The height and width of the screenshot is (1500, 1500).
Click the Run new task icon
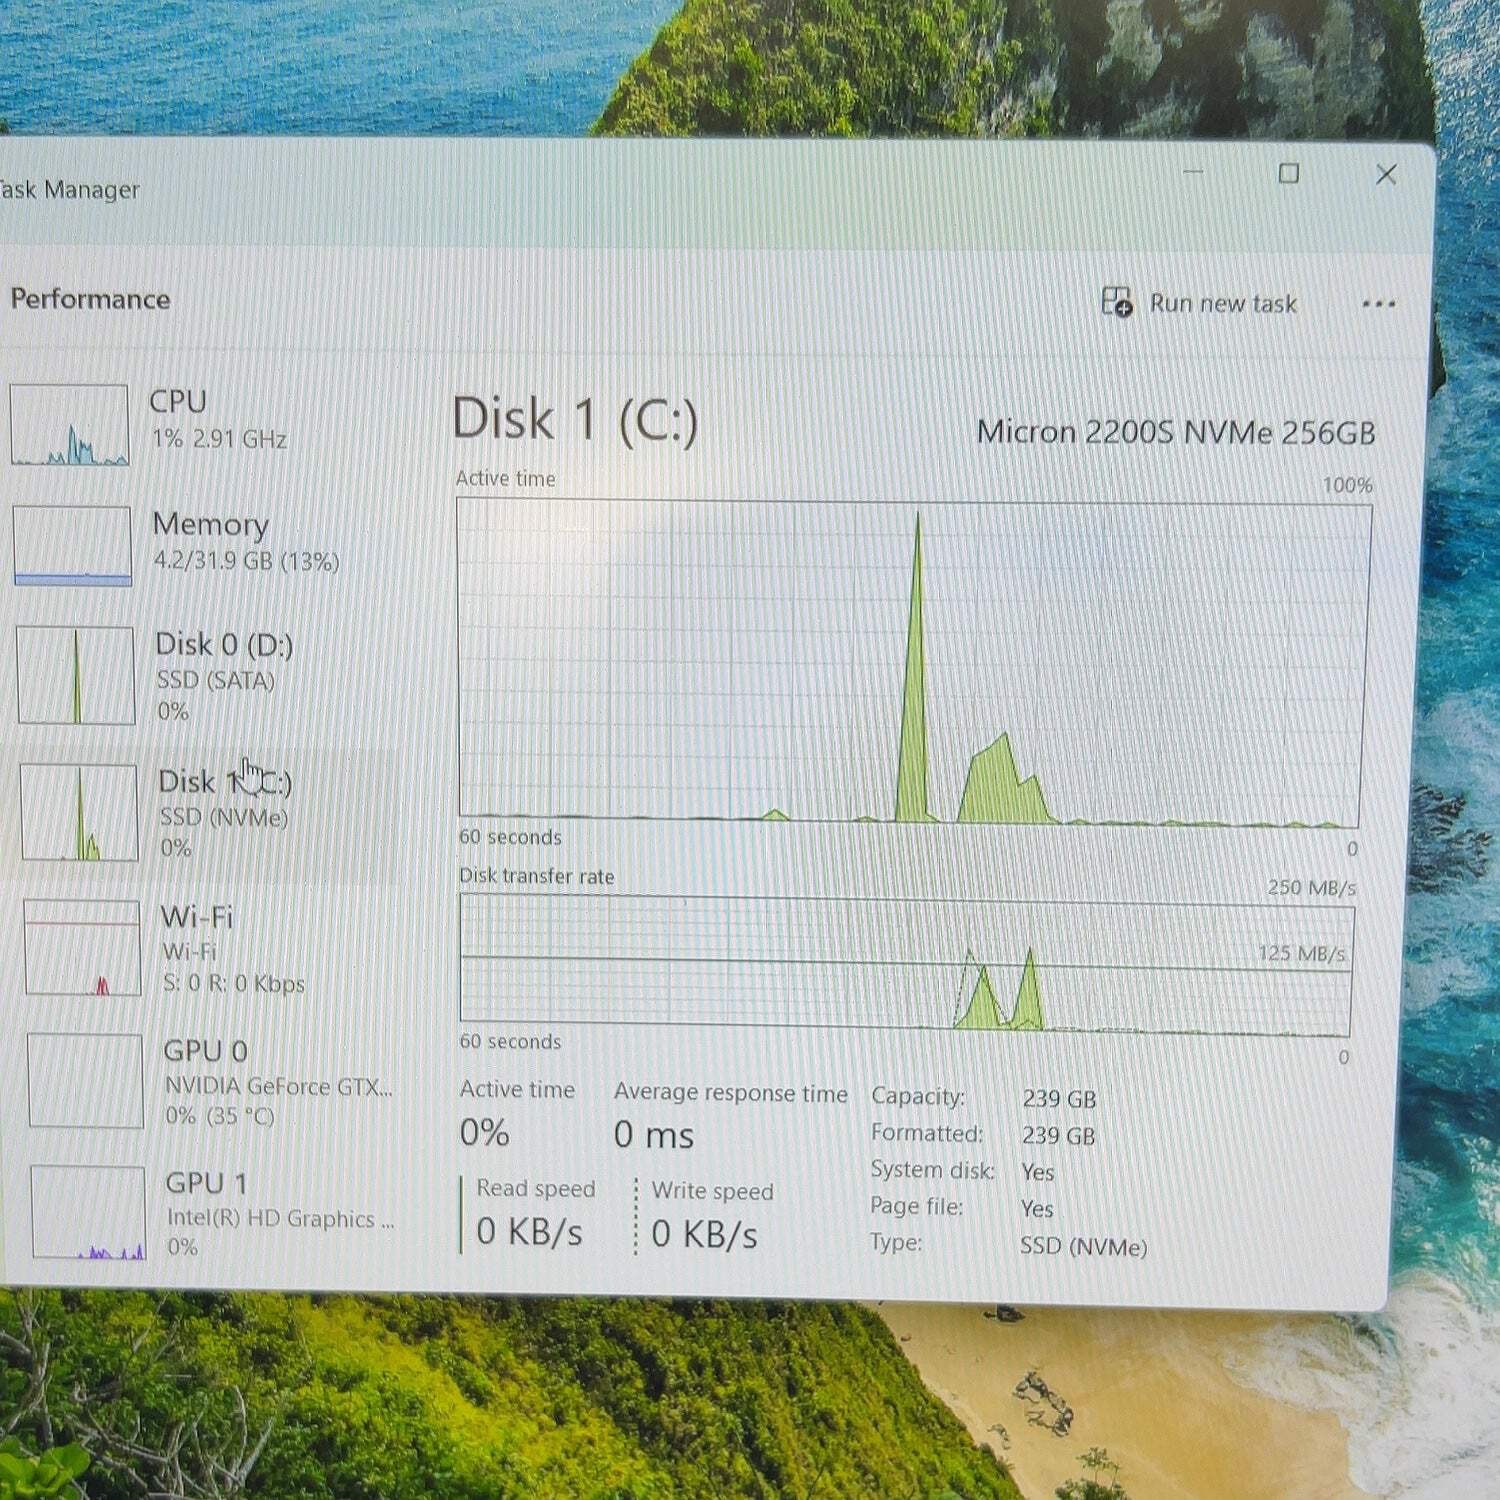[1116, 301]
